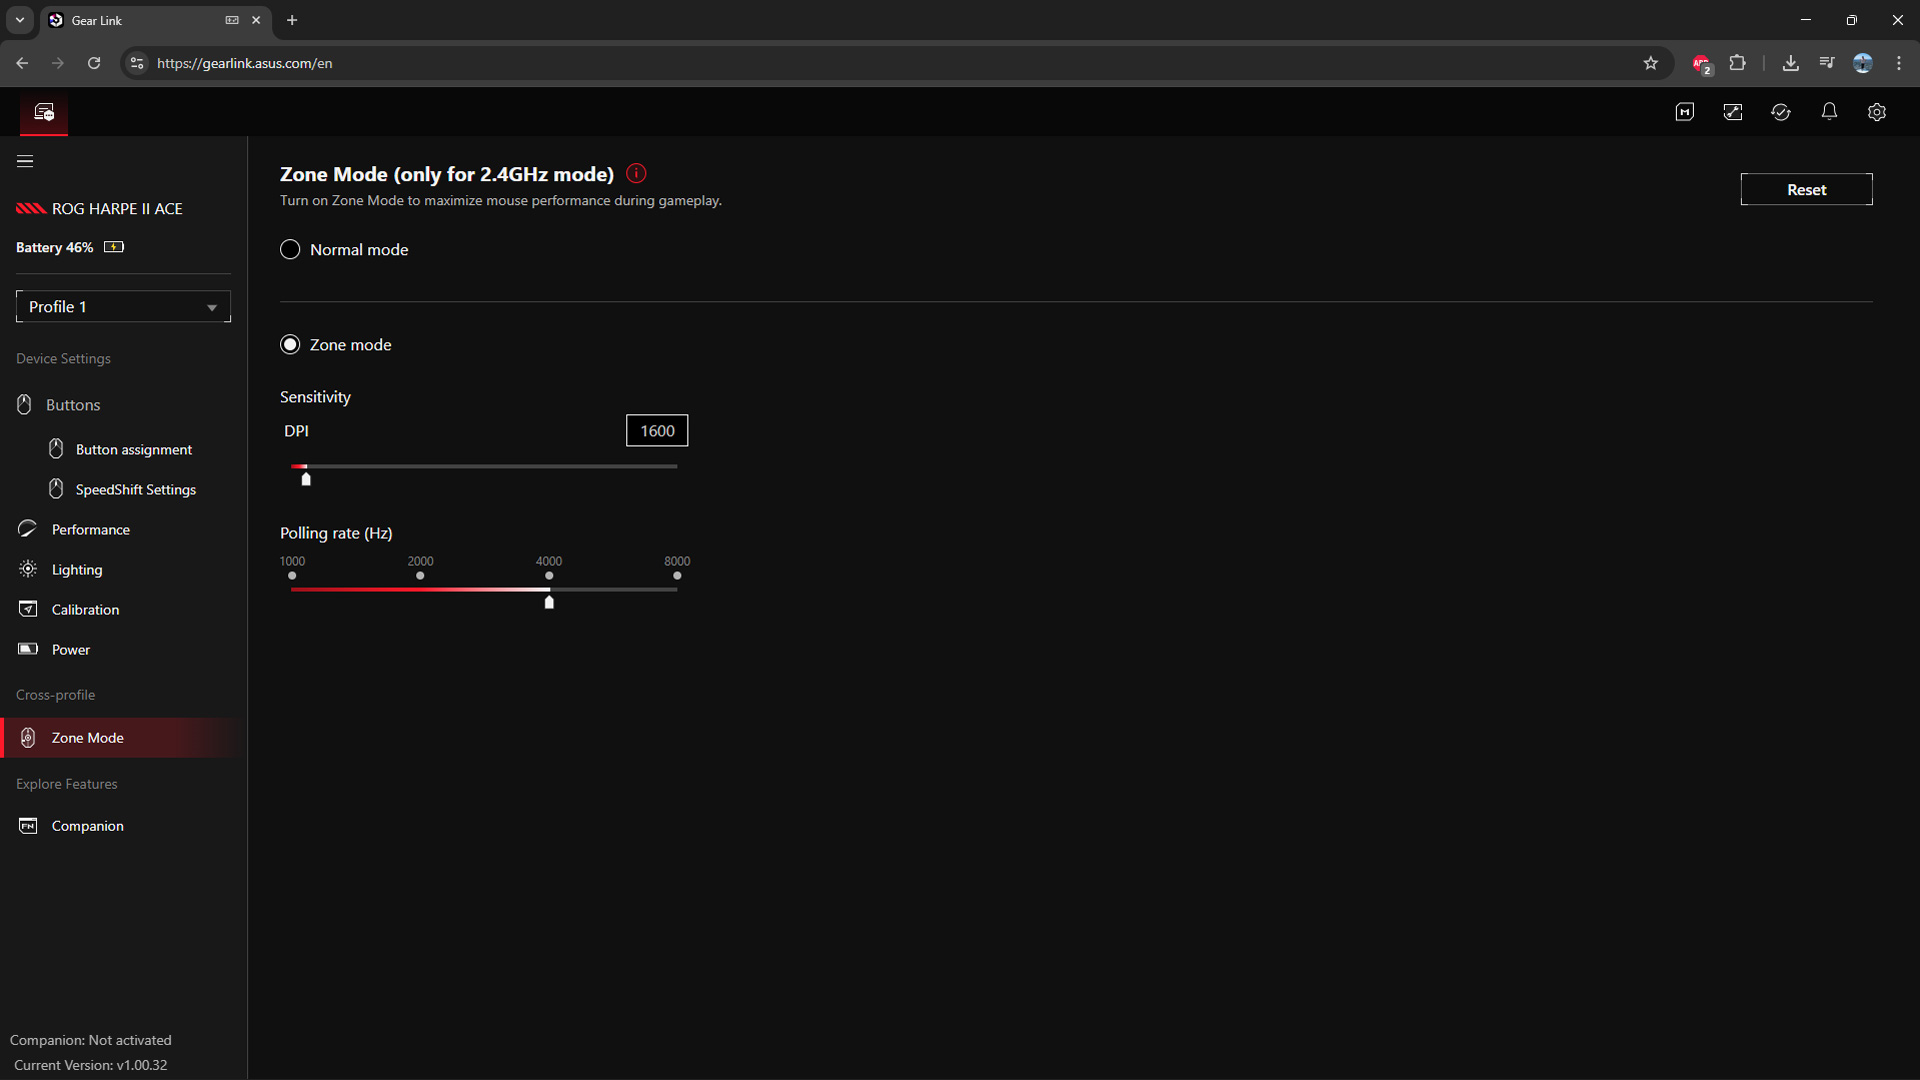Open the browser downloads dropdown

1790,63
